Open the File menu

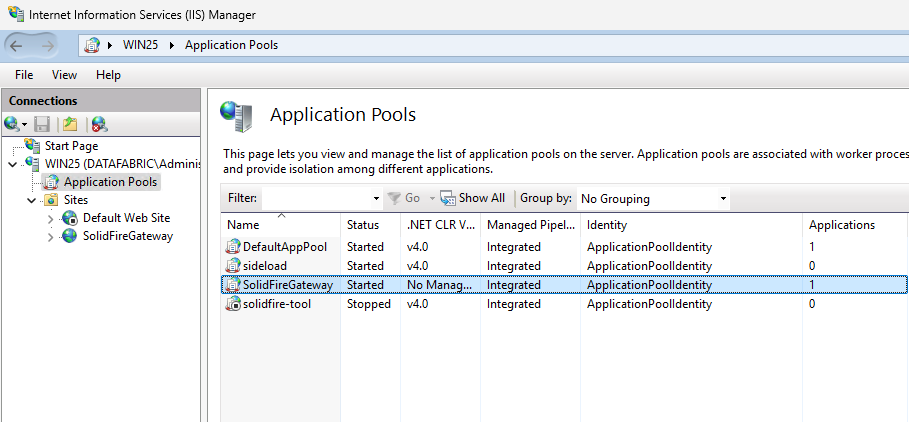point(24,75)
